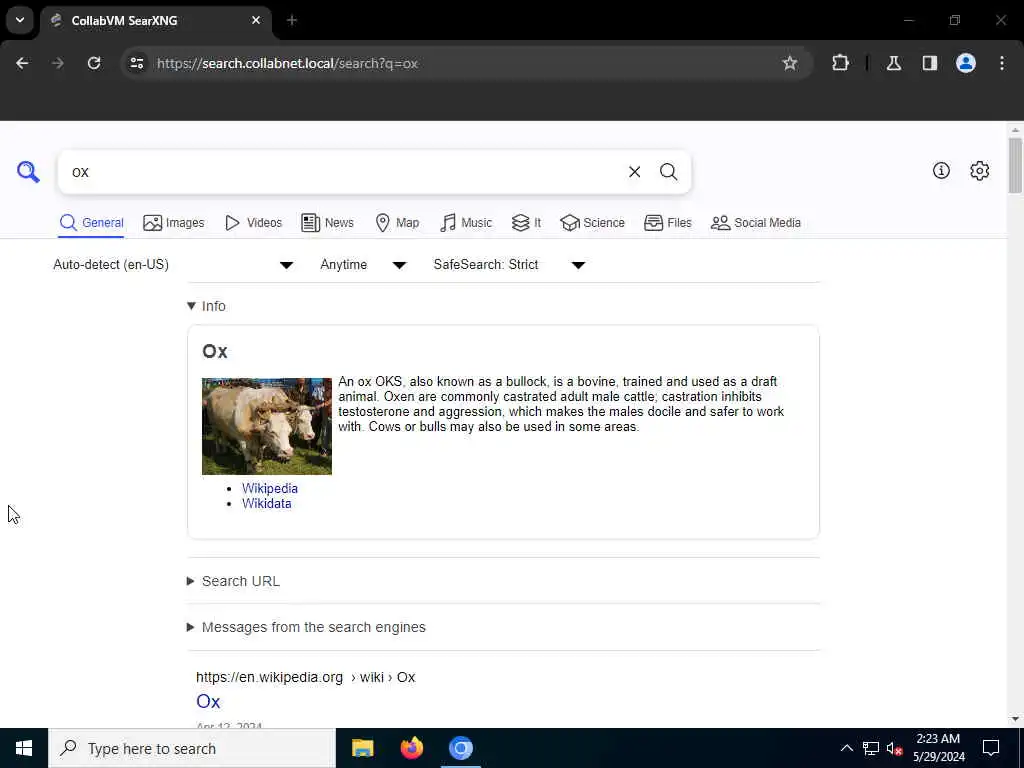Open the tab search dropdown arrow
Screen dimensions: 1024x768
[20, 20]
